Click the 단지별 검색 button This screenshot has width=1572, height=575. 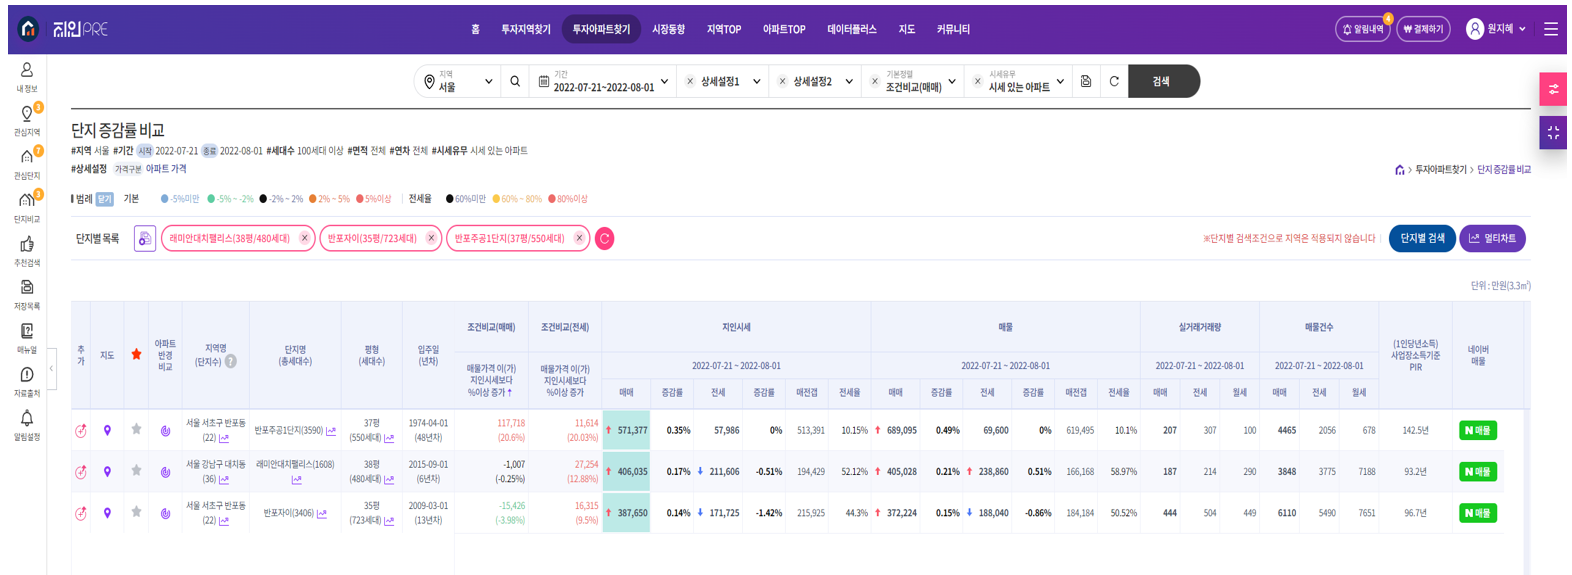[x=1421, y=239]
